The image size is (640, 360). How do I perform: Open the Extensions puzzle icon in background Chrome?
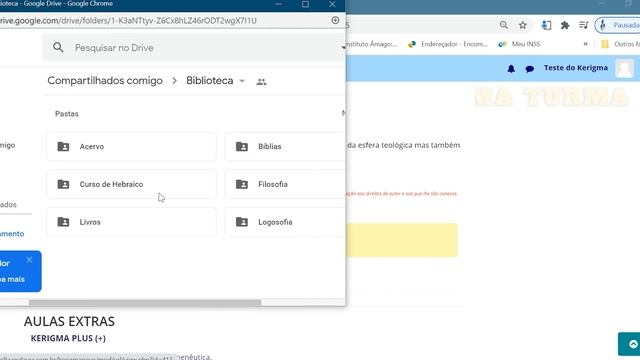(x=565, y=25)
